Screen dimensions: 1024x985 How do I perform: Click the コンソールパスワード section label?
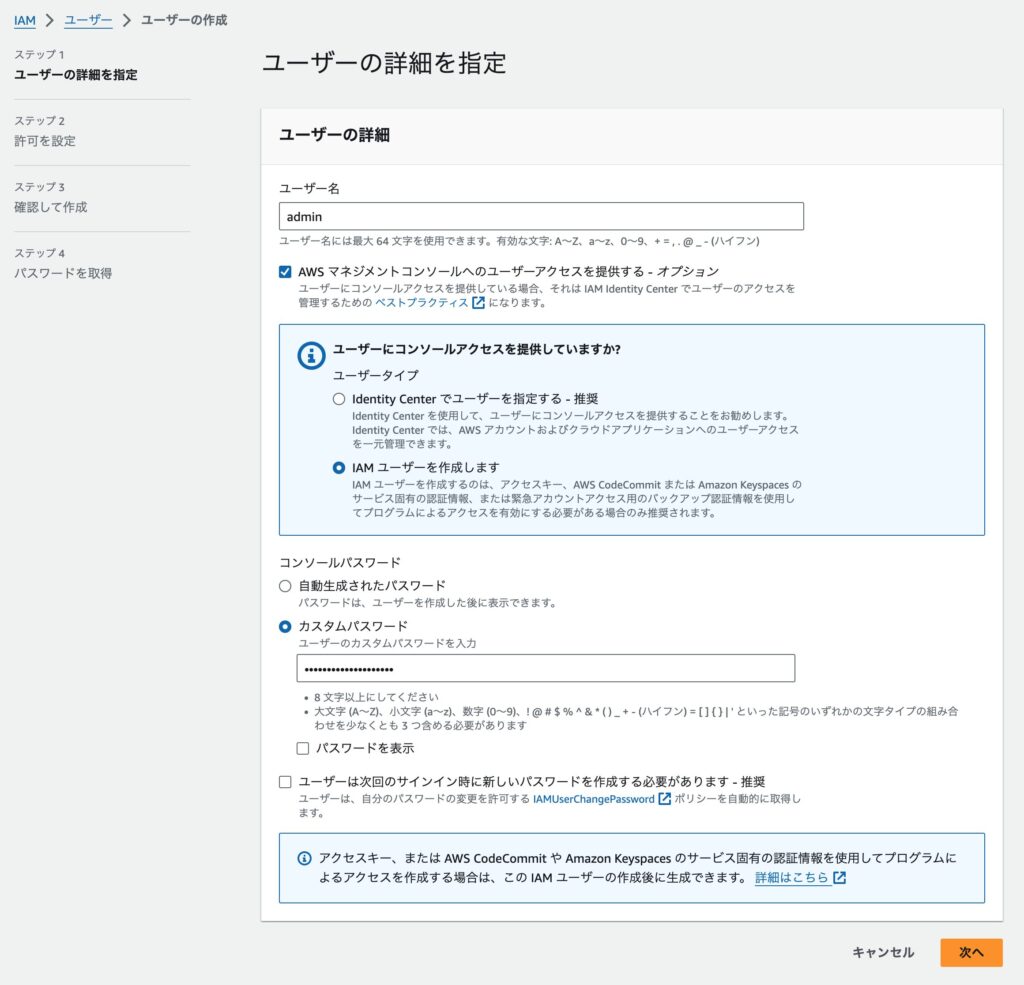pos(340,562)
